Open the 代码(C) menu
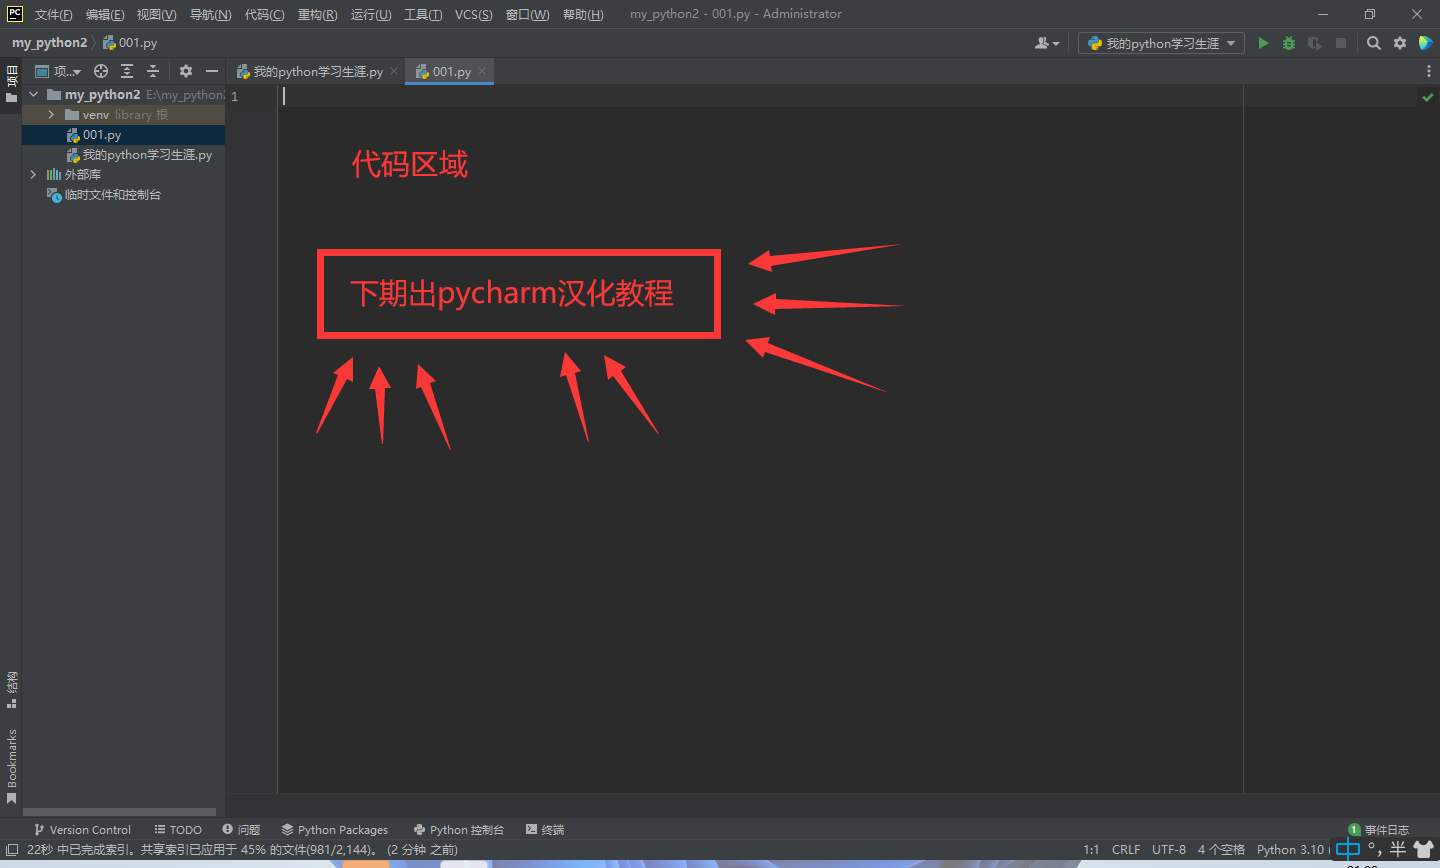1440x868 pixels. point(264,14)
